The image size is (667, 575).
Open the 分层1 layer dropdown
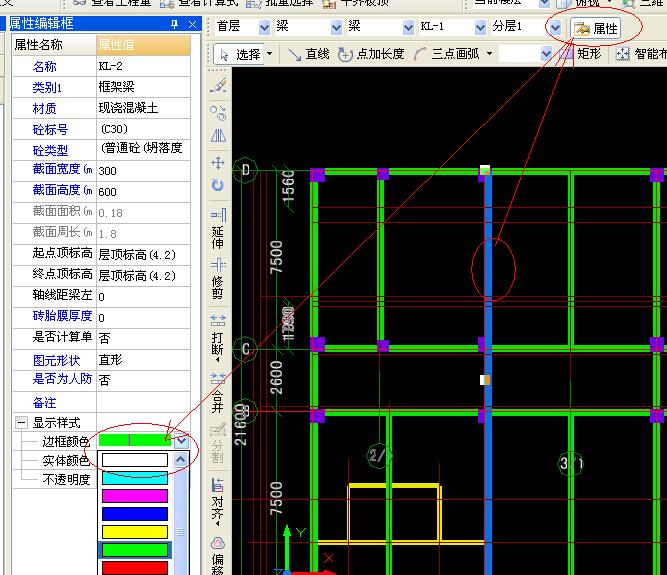click(555, 28)
